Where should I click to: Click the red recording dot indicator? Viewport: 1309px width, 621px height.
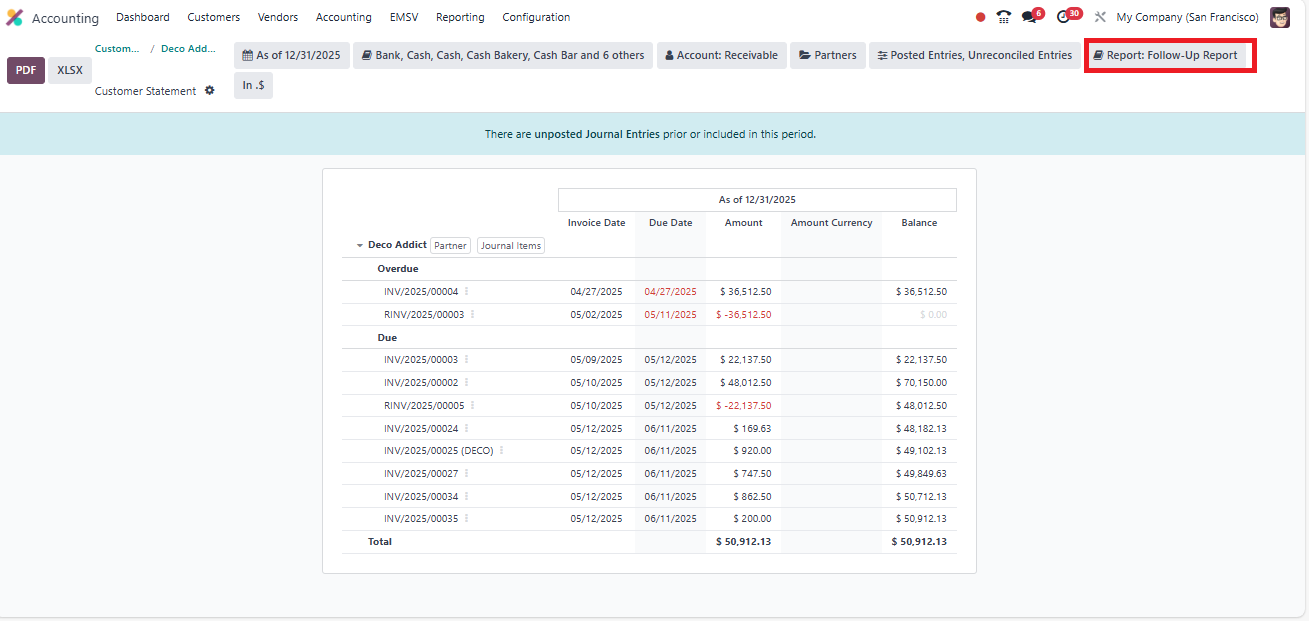tap(980, 17)
